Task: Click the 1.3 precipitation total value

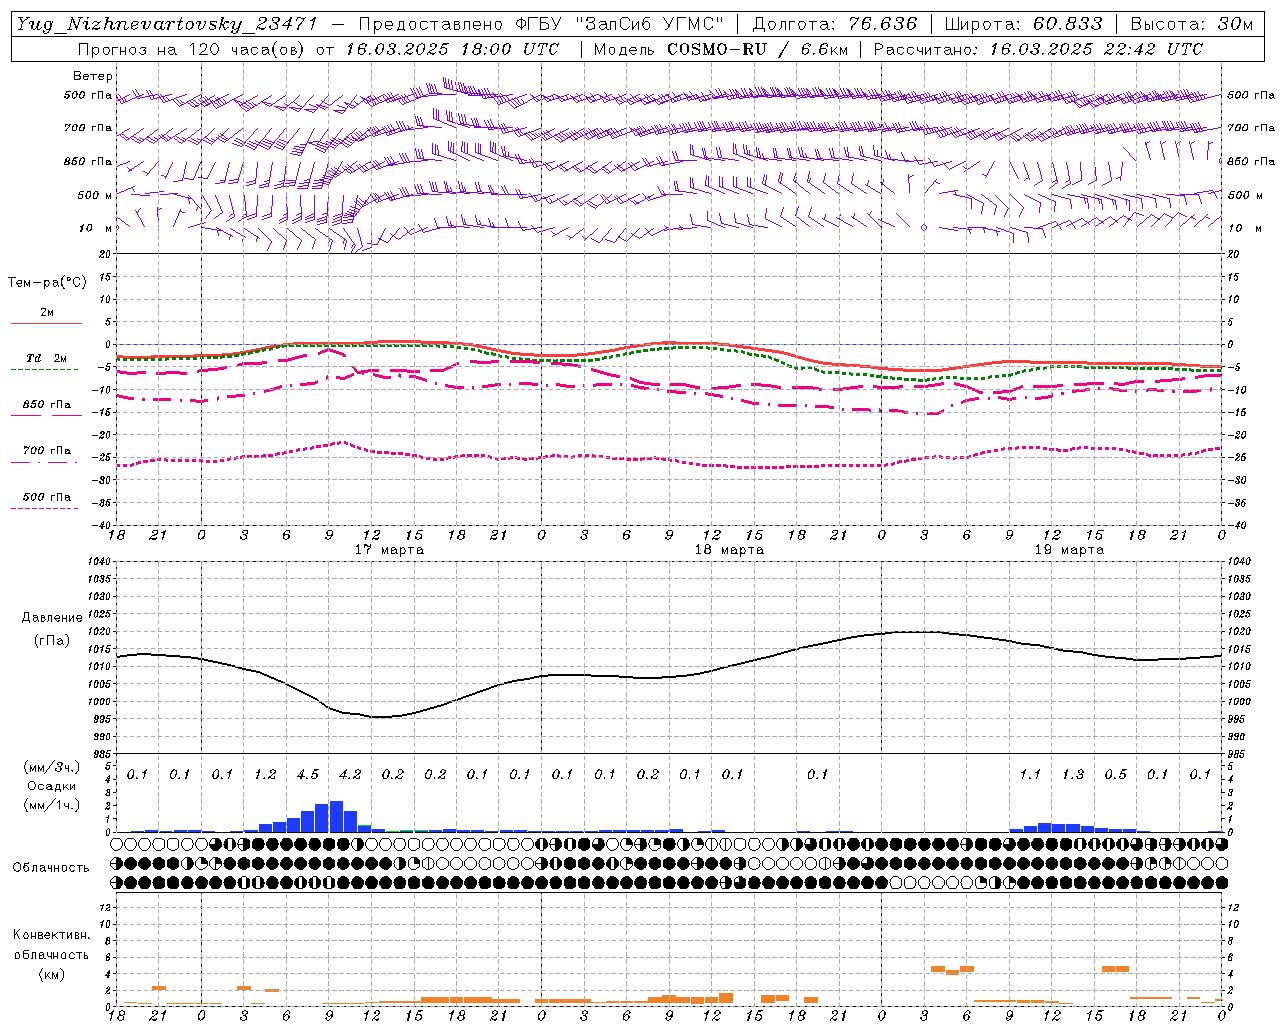Action: [x=1073, y=774]
